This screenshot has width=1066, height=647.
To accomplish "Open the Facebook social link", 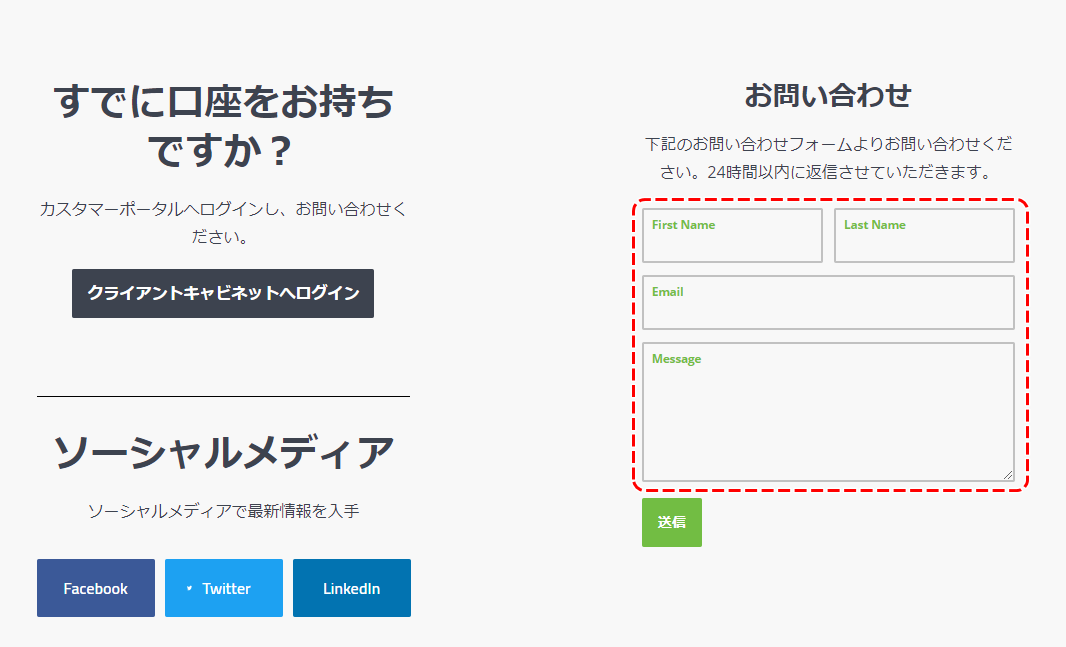I will coord(96,588).
